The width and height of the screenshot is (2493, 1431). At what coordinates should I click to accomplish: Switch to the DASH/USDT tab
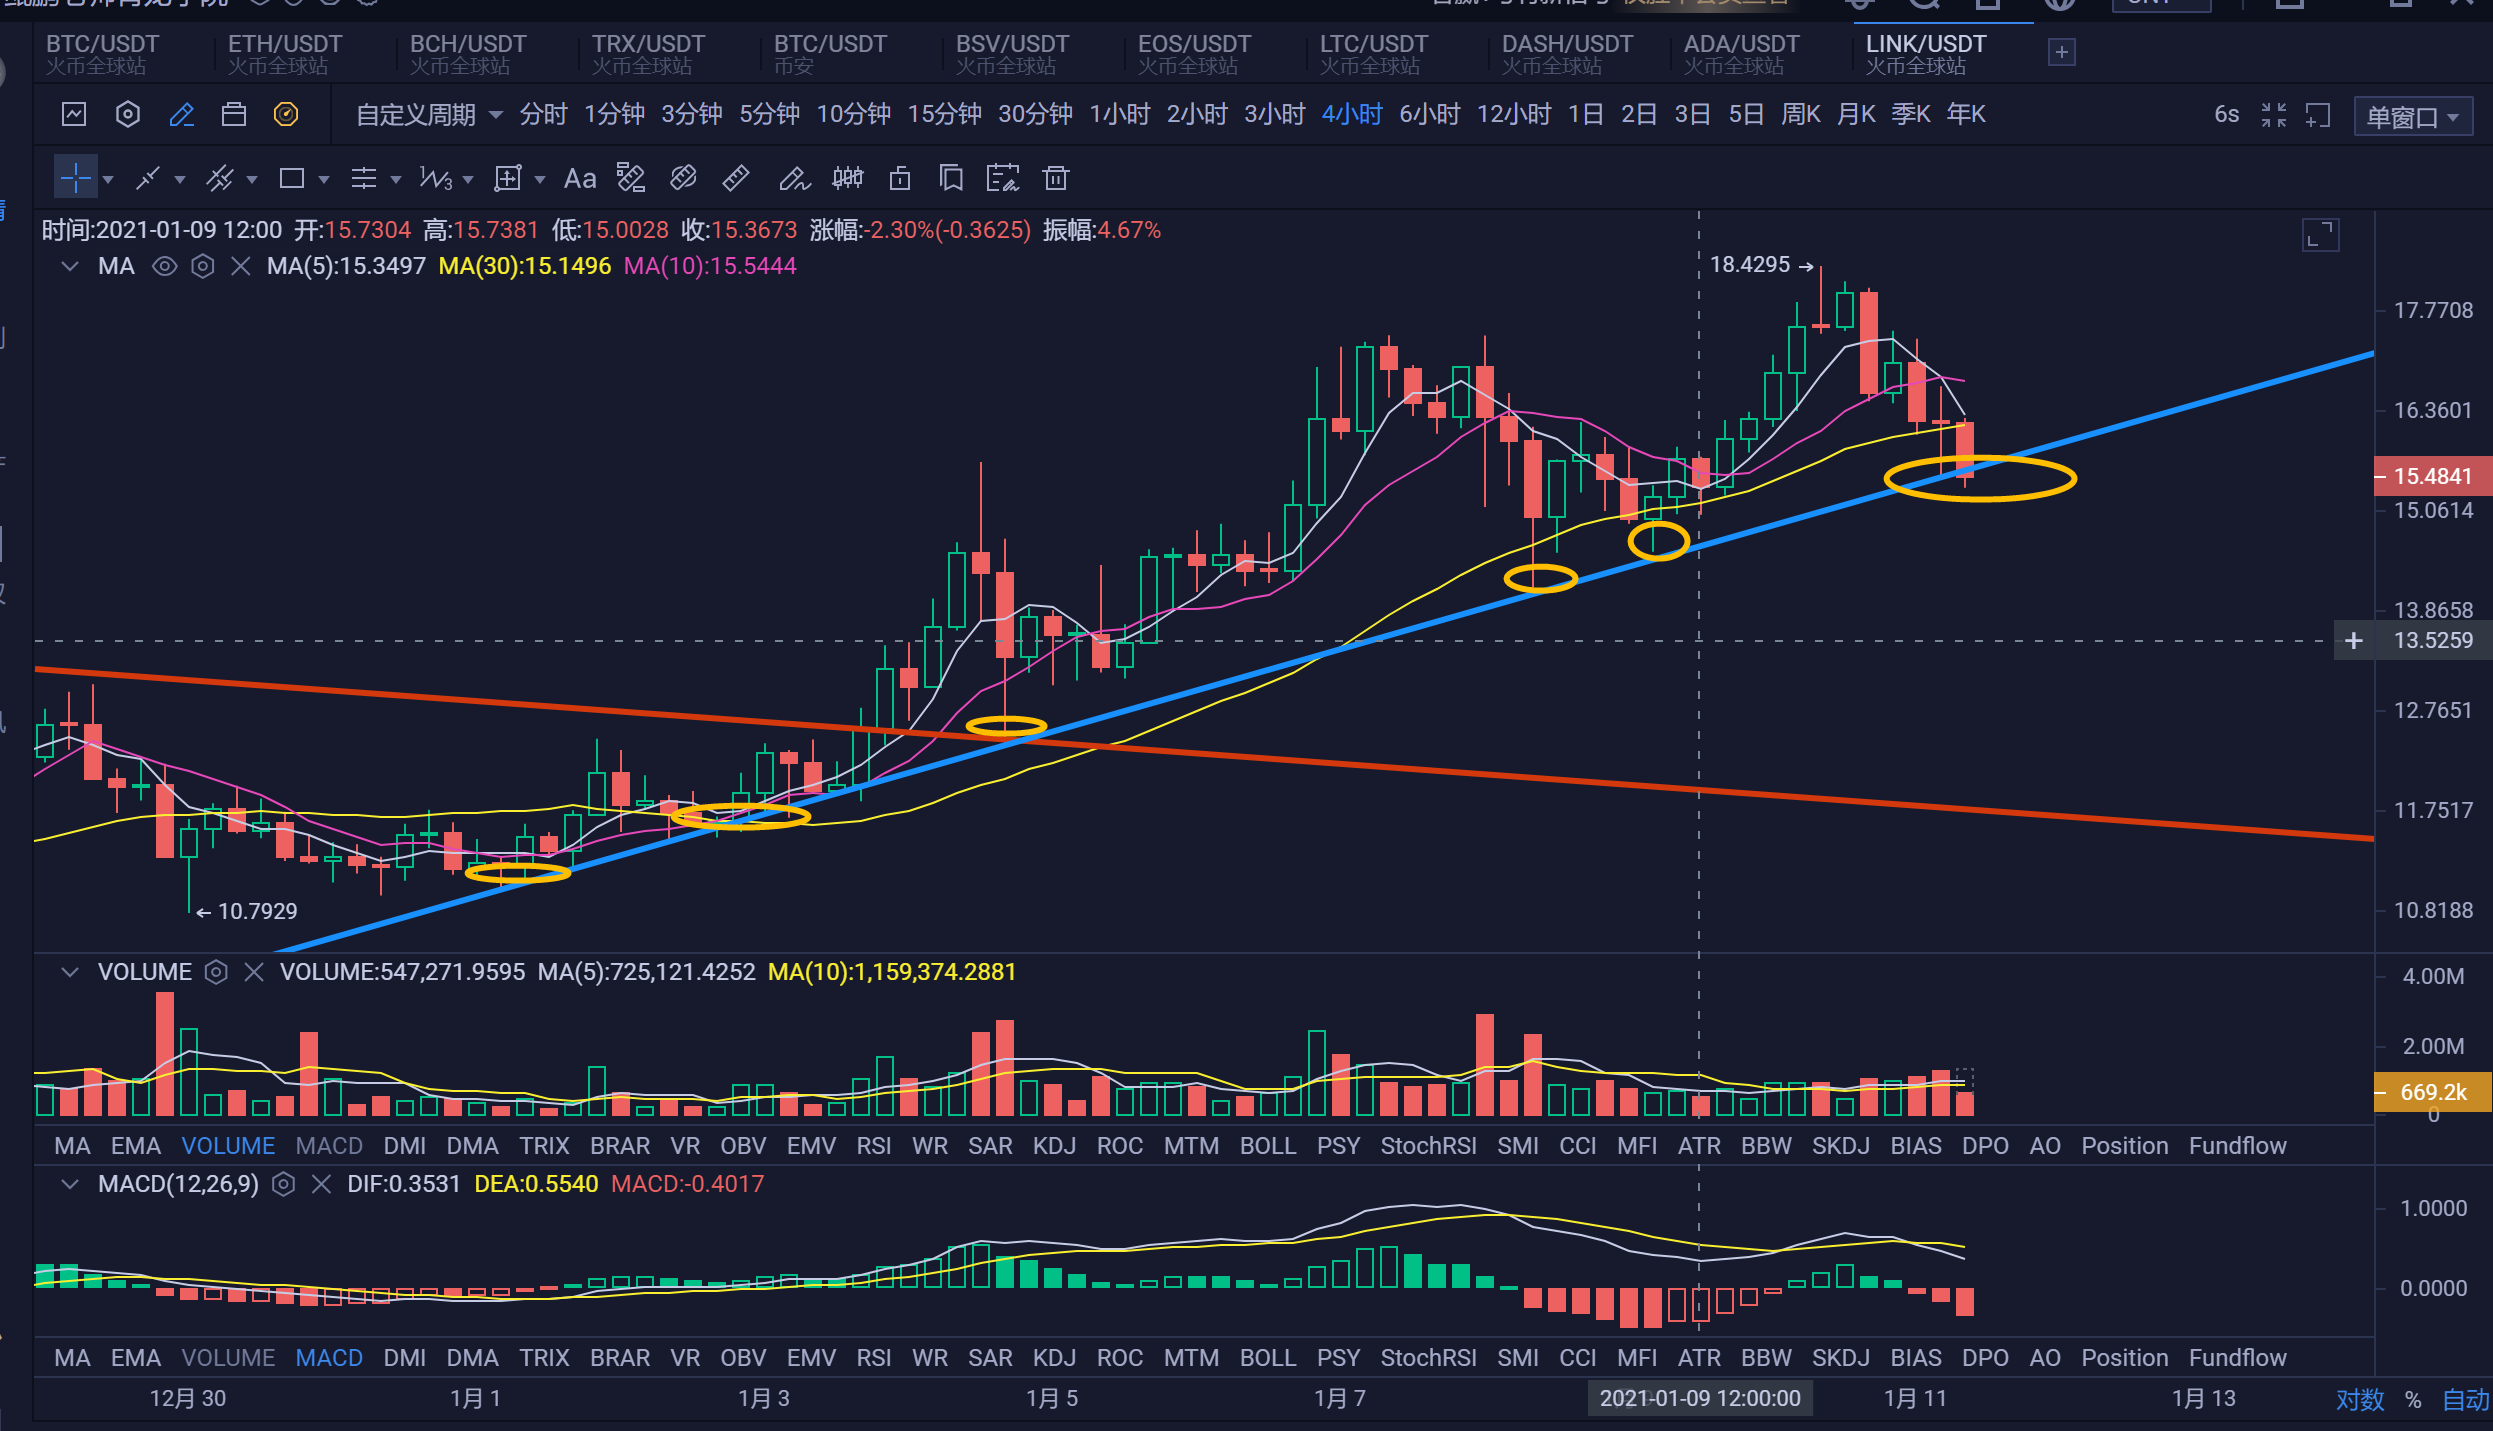tap(1567, 54)
